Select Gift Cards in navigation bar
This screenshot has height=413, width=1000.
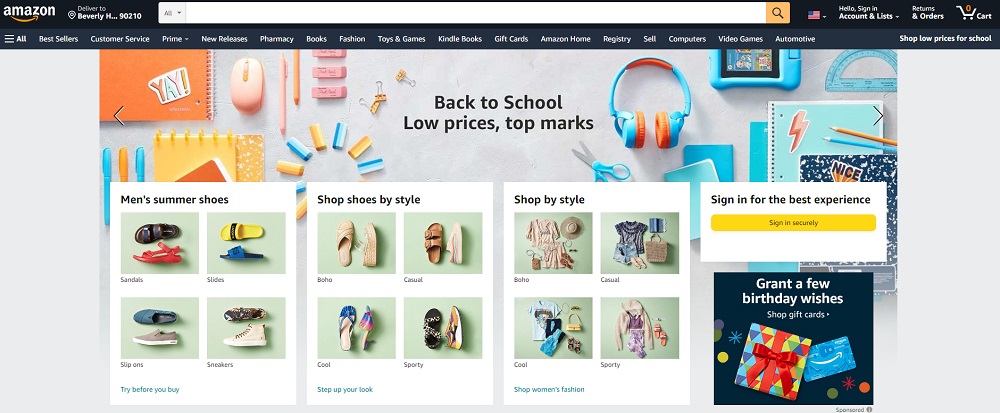click(511, 39)
